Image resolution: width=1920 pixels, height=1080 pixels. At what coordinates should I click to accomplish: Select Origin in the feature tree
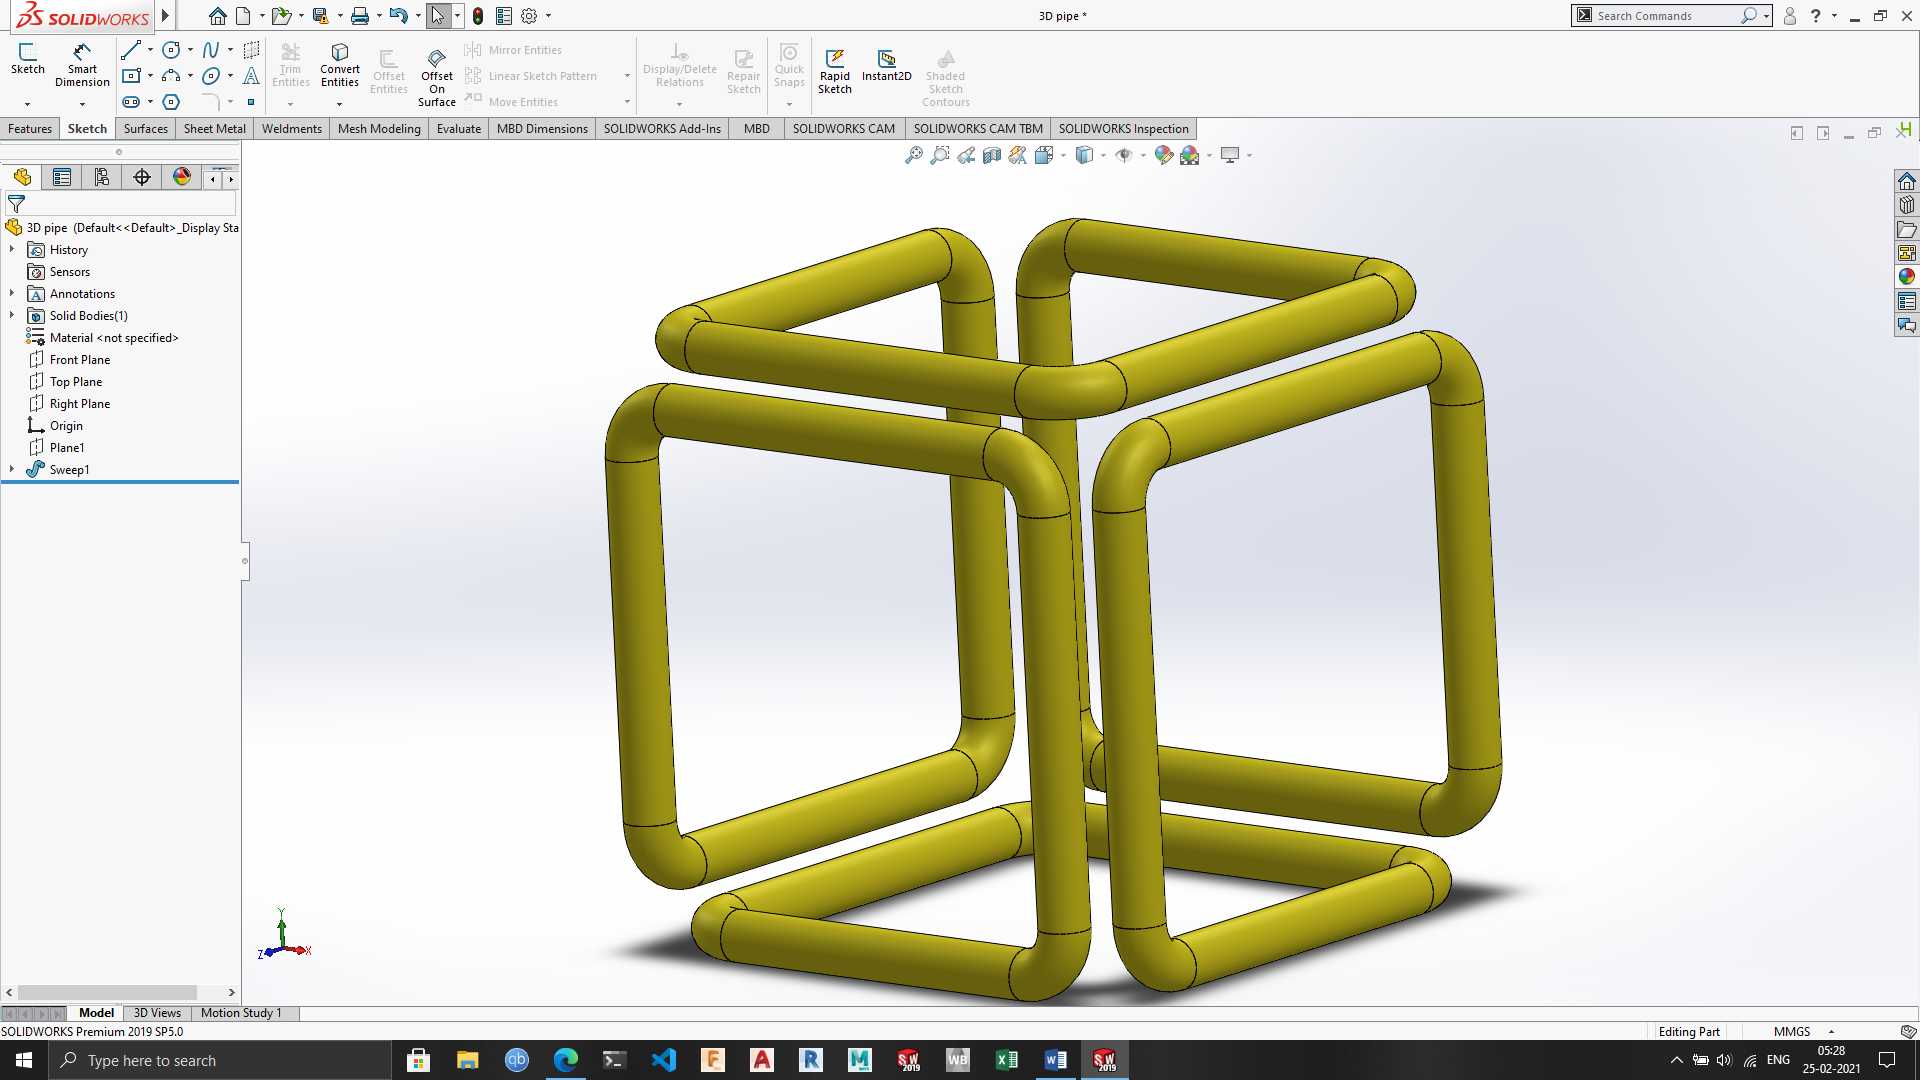66,425
